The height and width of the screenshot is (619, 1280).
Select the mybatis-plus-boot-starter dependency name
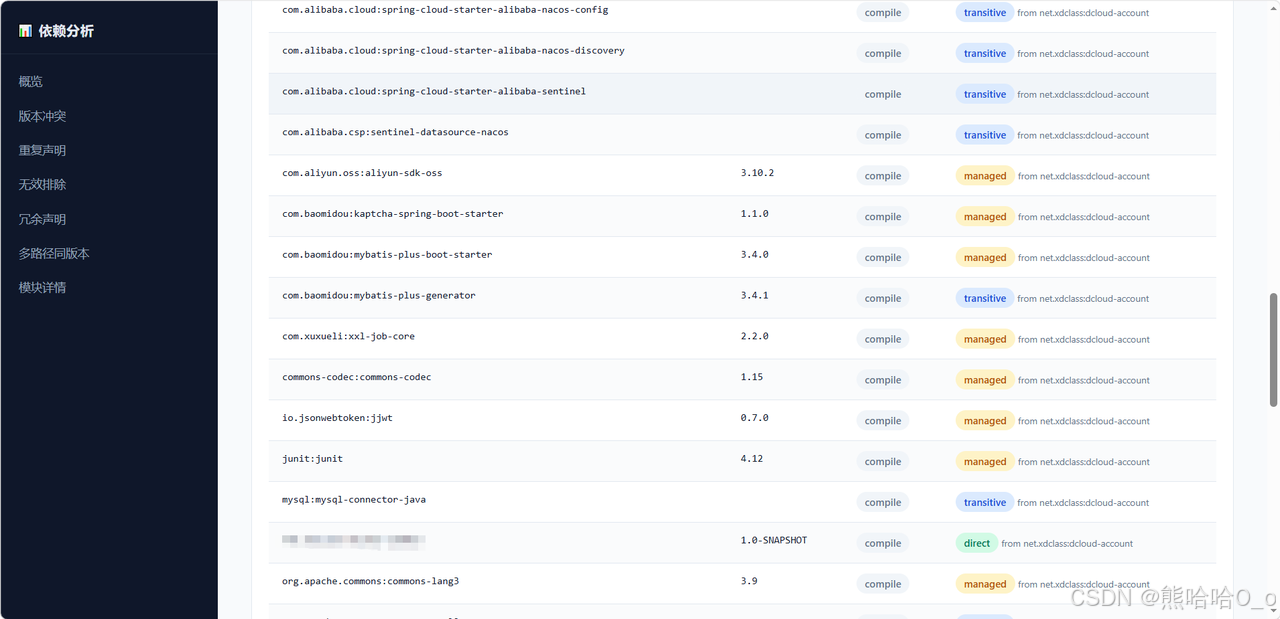tap(387, 255)
